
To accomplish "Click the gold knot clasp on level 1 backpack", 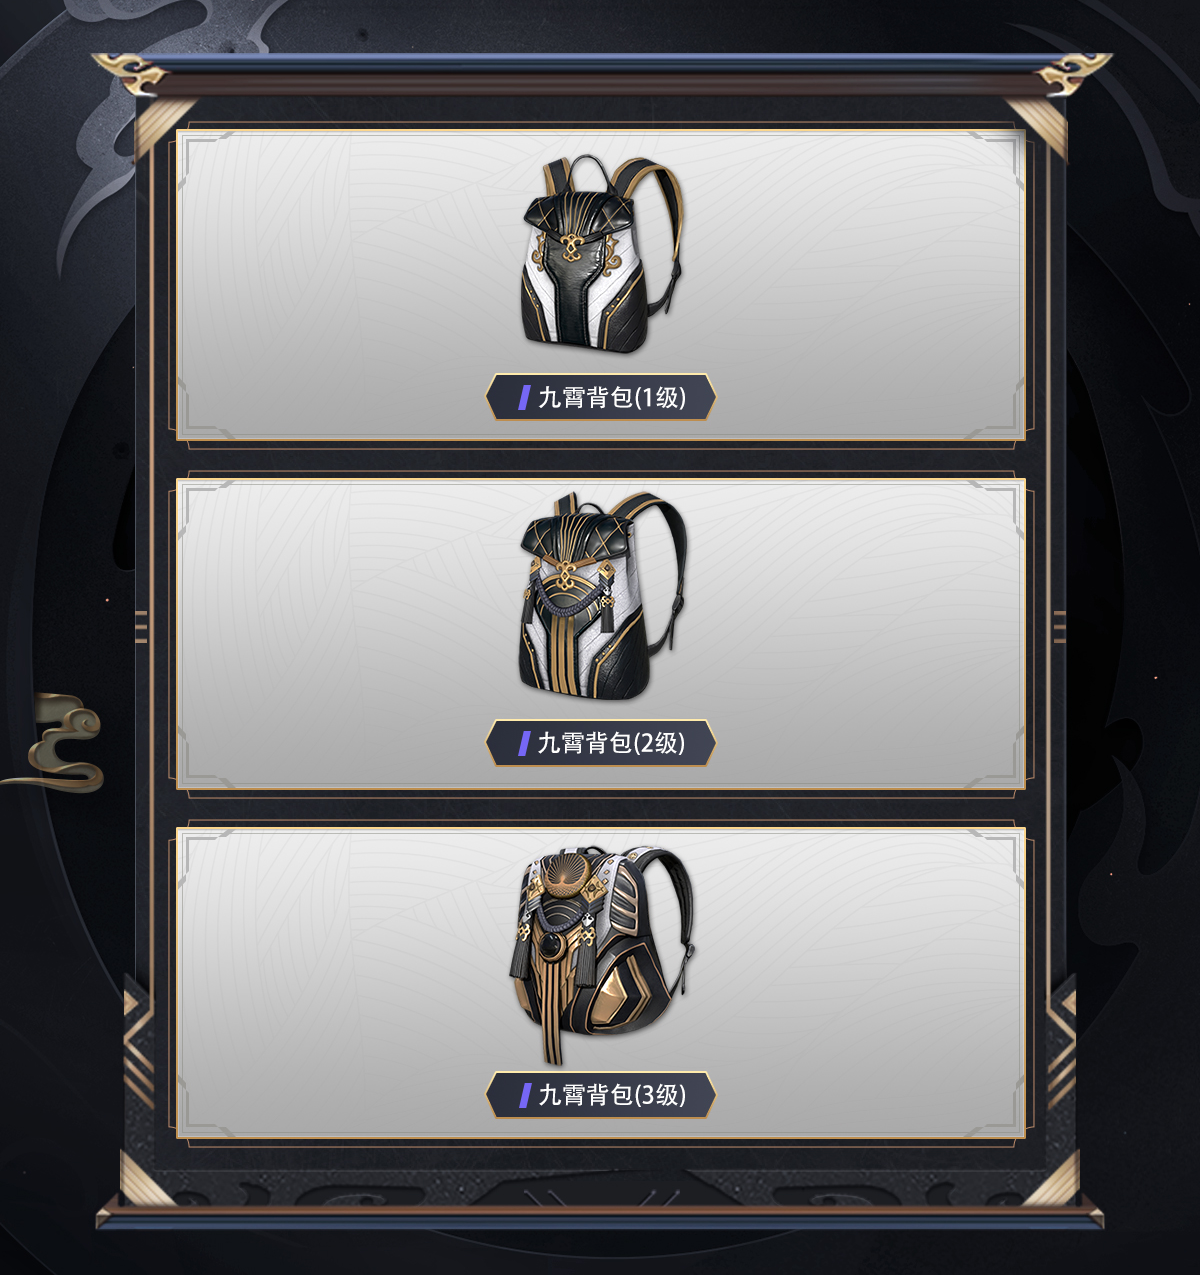I will point(571,247).
